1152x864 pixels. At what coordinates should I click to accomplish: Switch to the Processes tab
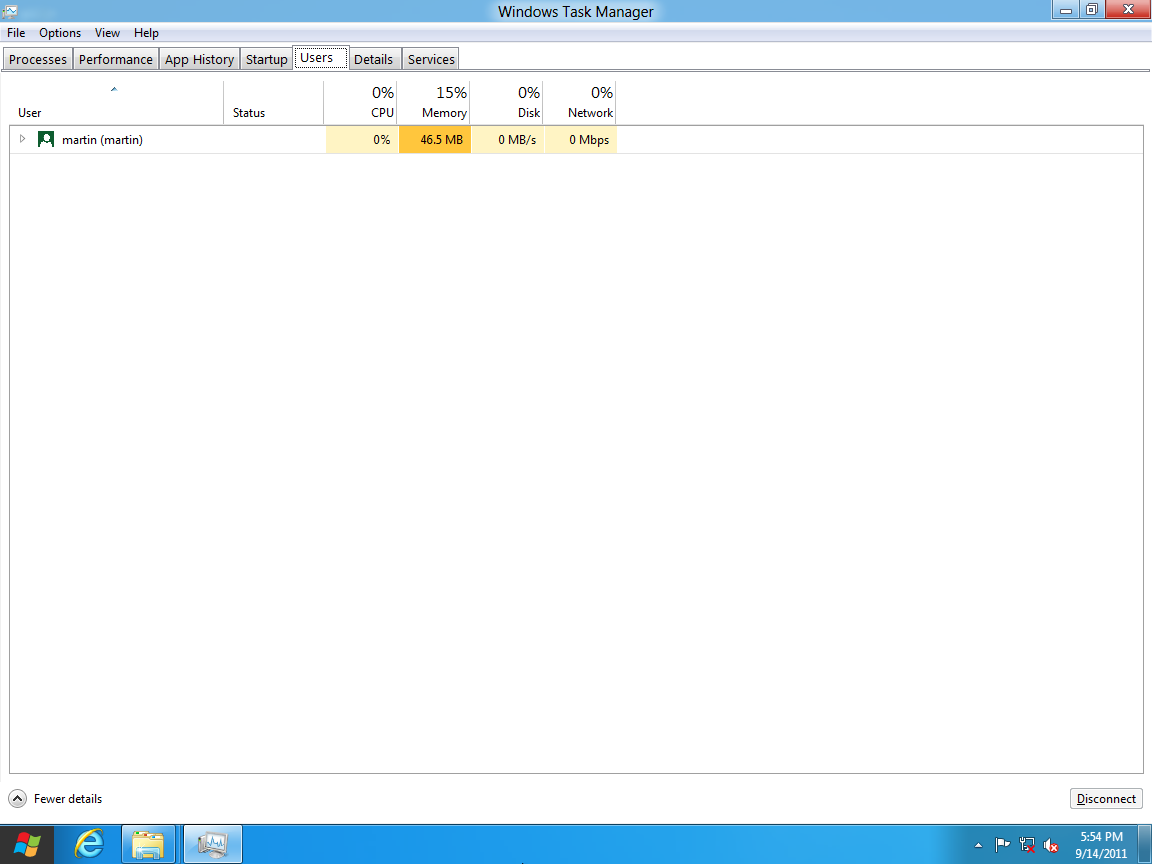tap(37, 60)
